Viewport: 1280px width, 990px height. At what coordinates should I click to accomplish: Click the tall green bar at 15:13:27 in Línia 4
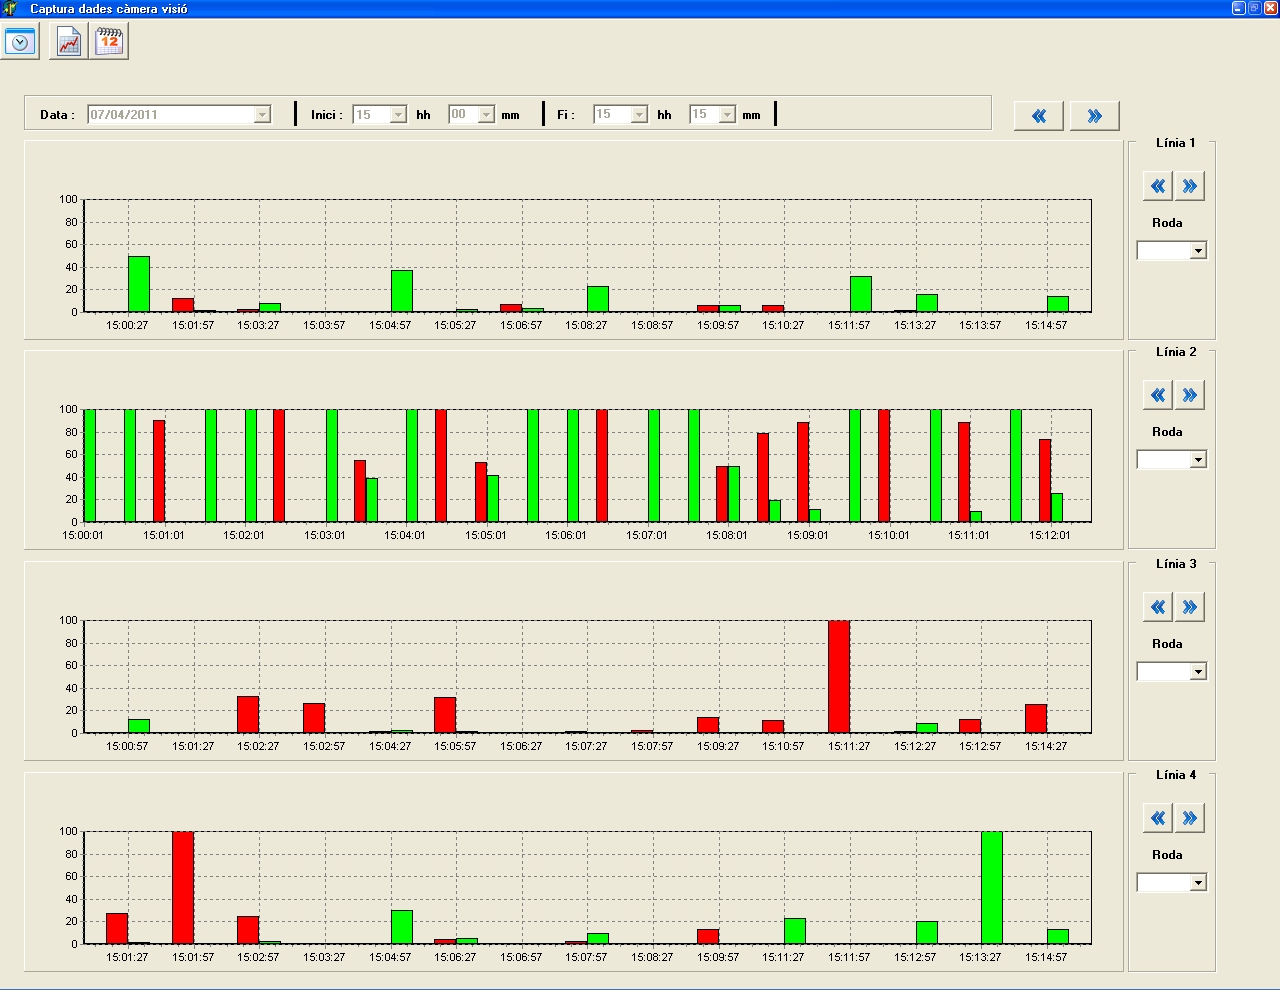click(992, 888)
